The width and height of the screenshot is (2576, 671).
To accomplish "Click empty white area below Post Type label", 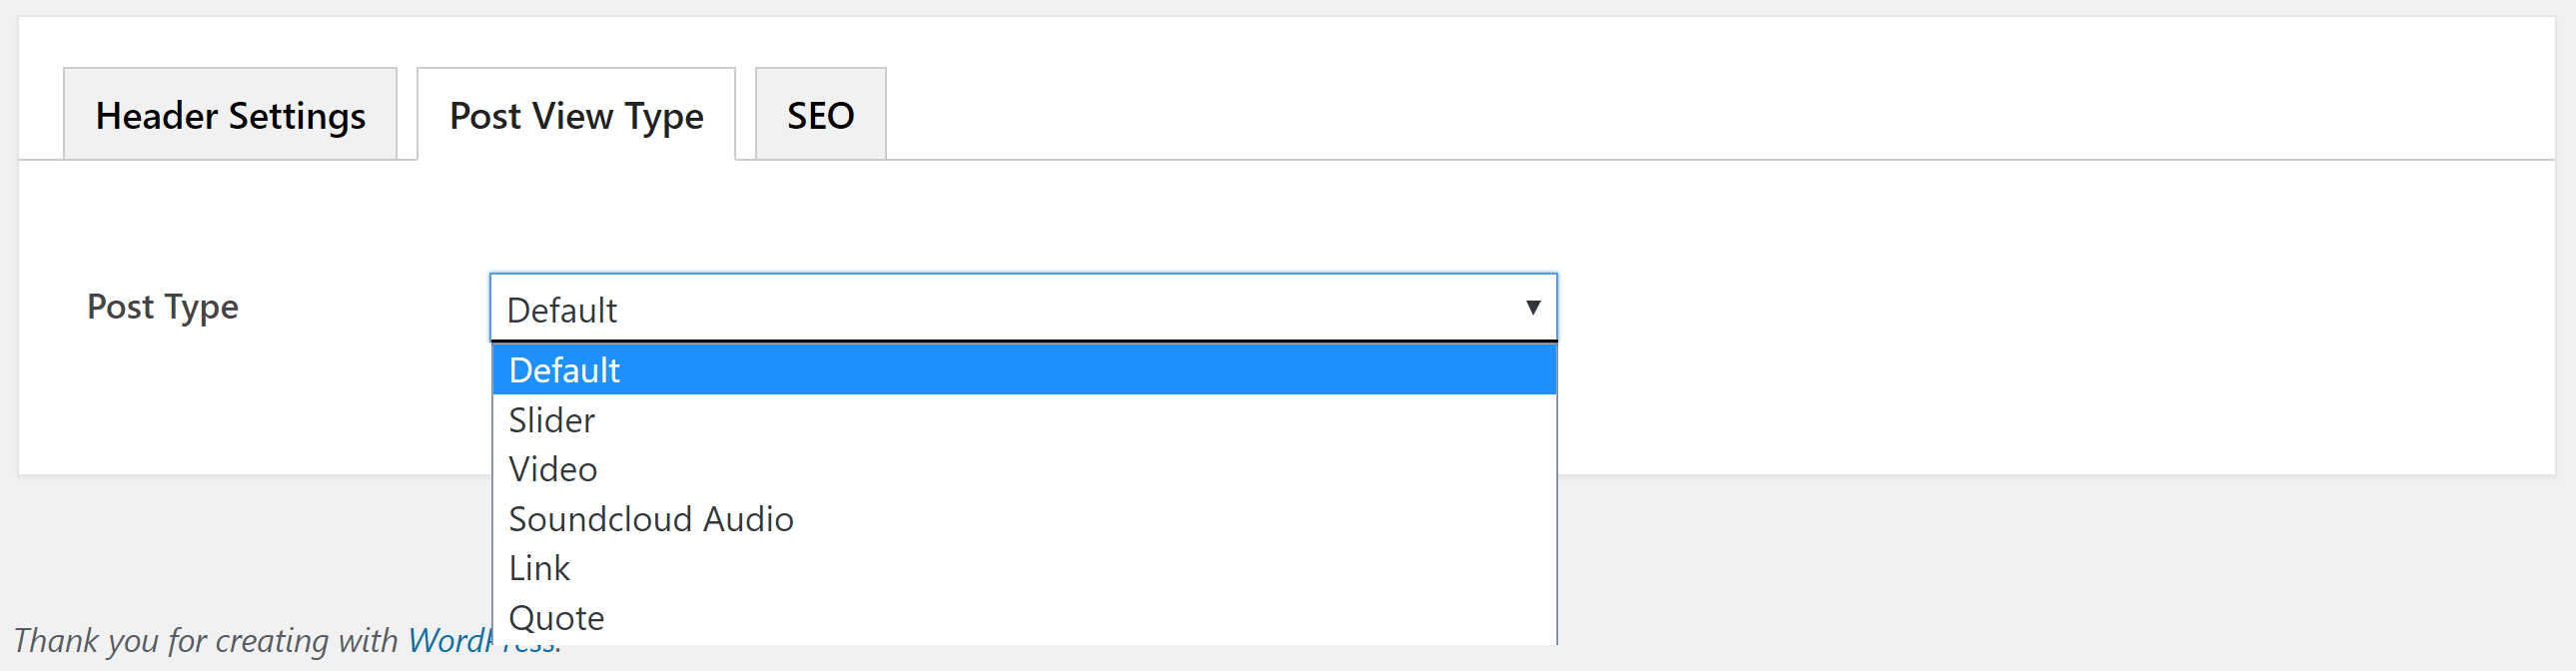I will tap(250, 410).
